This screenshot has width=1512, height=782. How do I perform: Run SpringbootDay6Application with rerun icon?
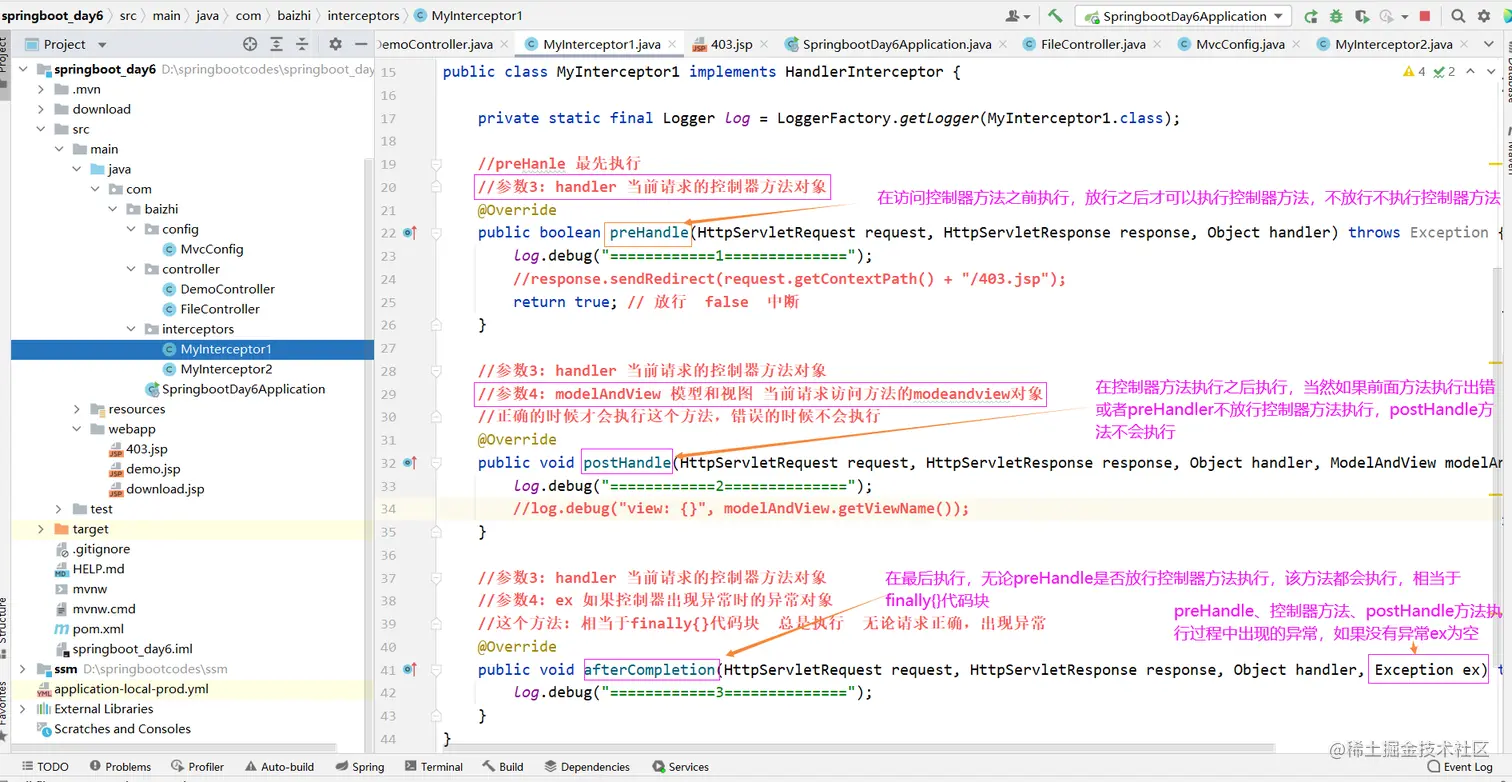tap(1311, 16)
